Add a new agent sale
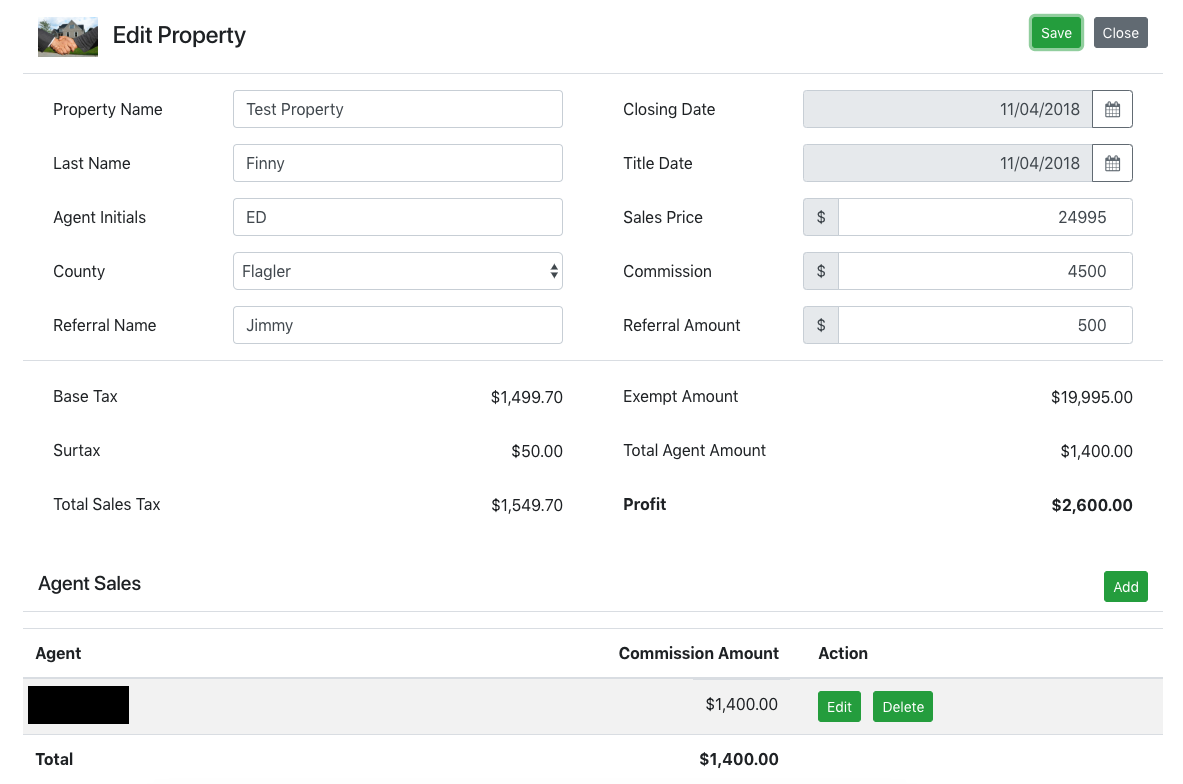 pyautogui.click(x=1125, y=587)
